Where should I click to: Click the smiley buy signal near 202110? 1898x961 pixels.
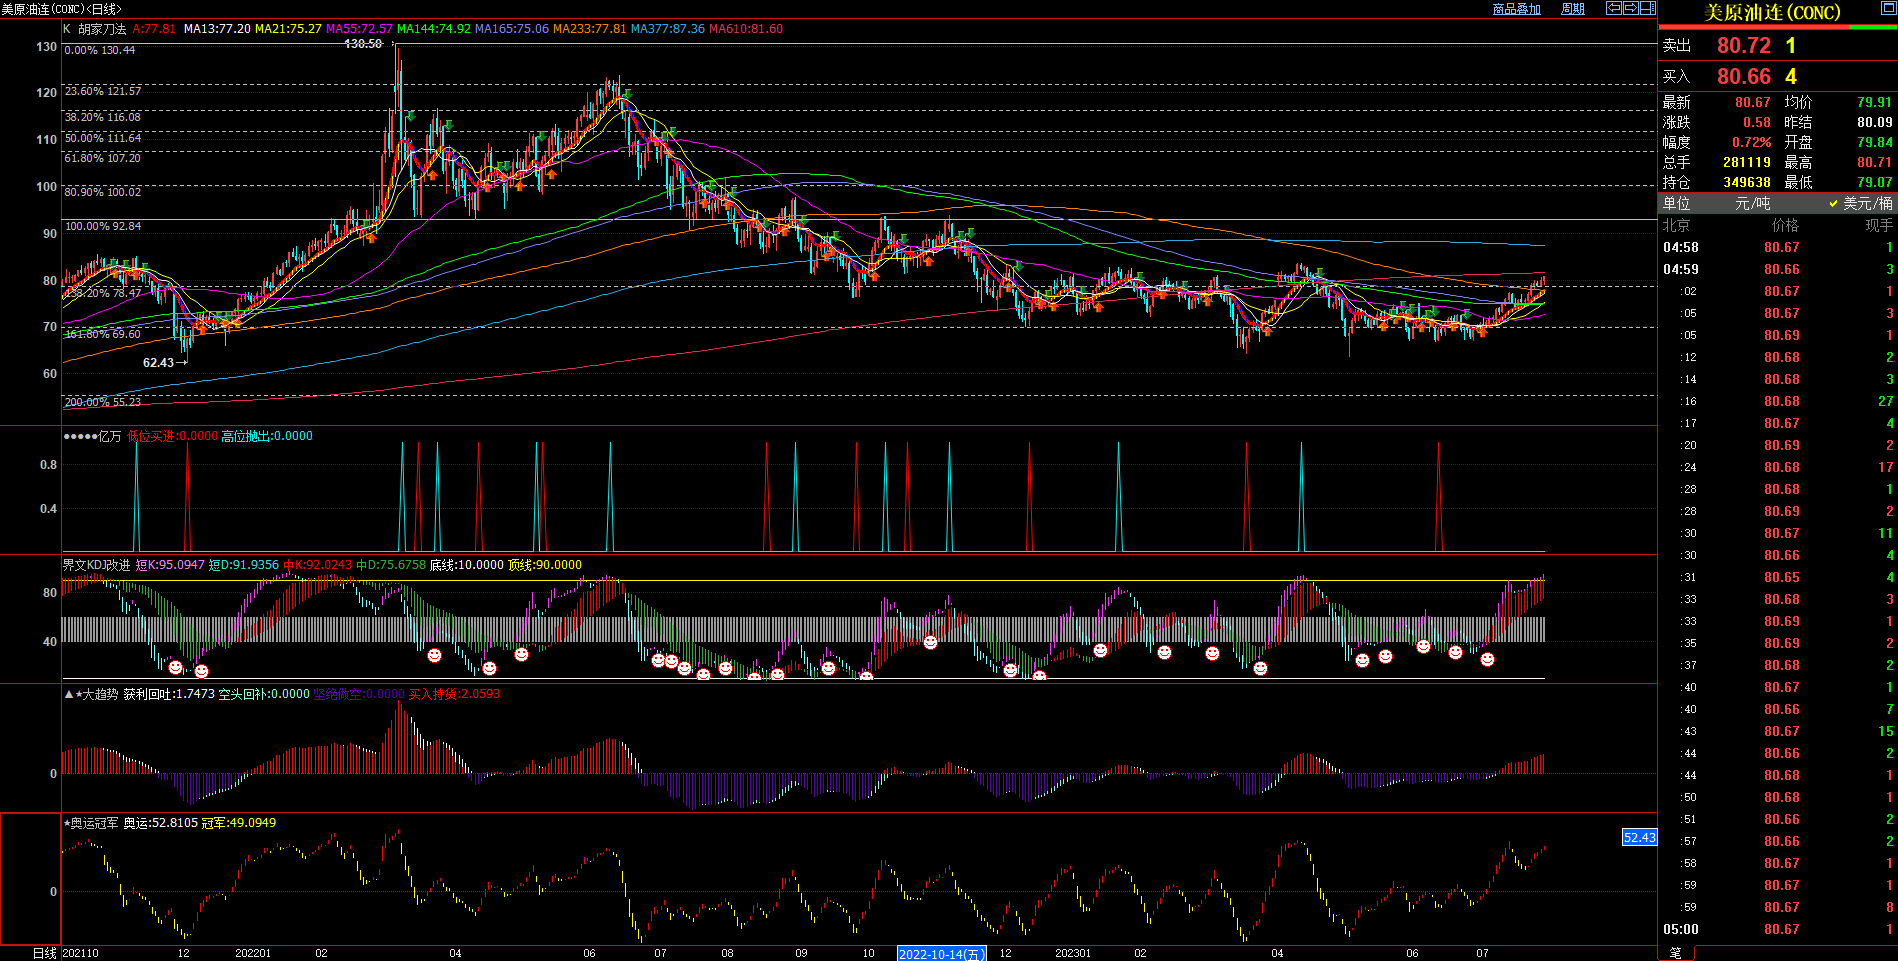(176, 667)
